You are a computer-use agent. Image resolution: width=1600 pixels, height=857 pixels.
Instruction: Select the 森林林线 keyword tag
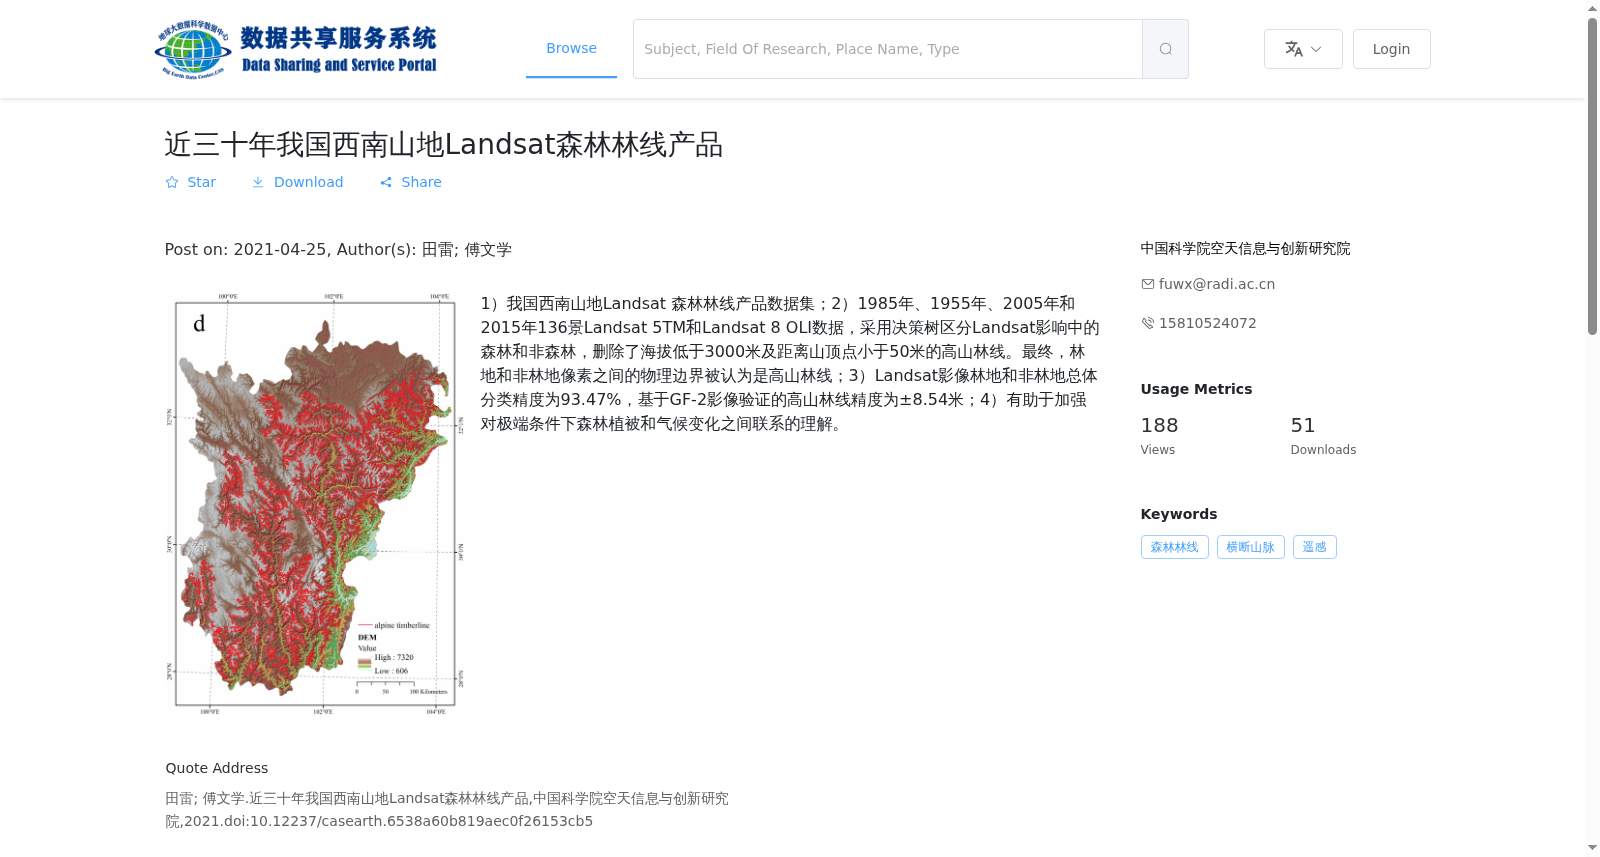tap(1174, 547)
